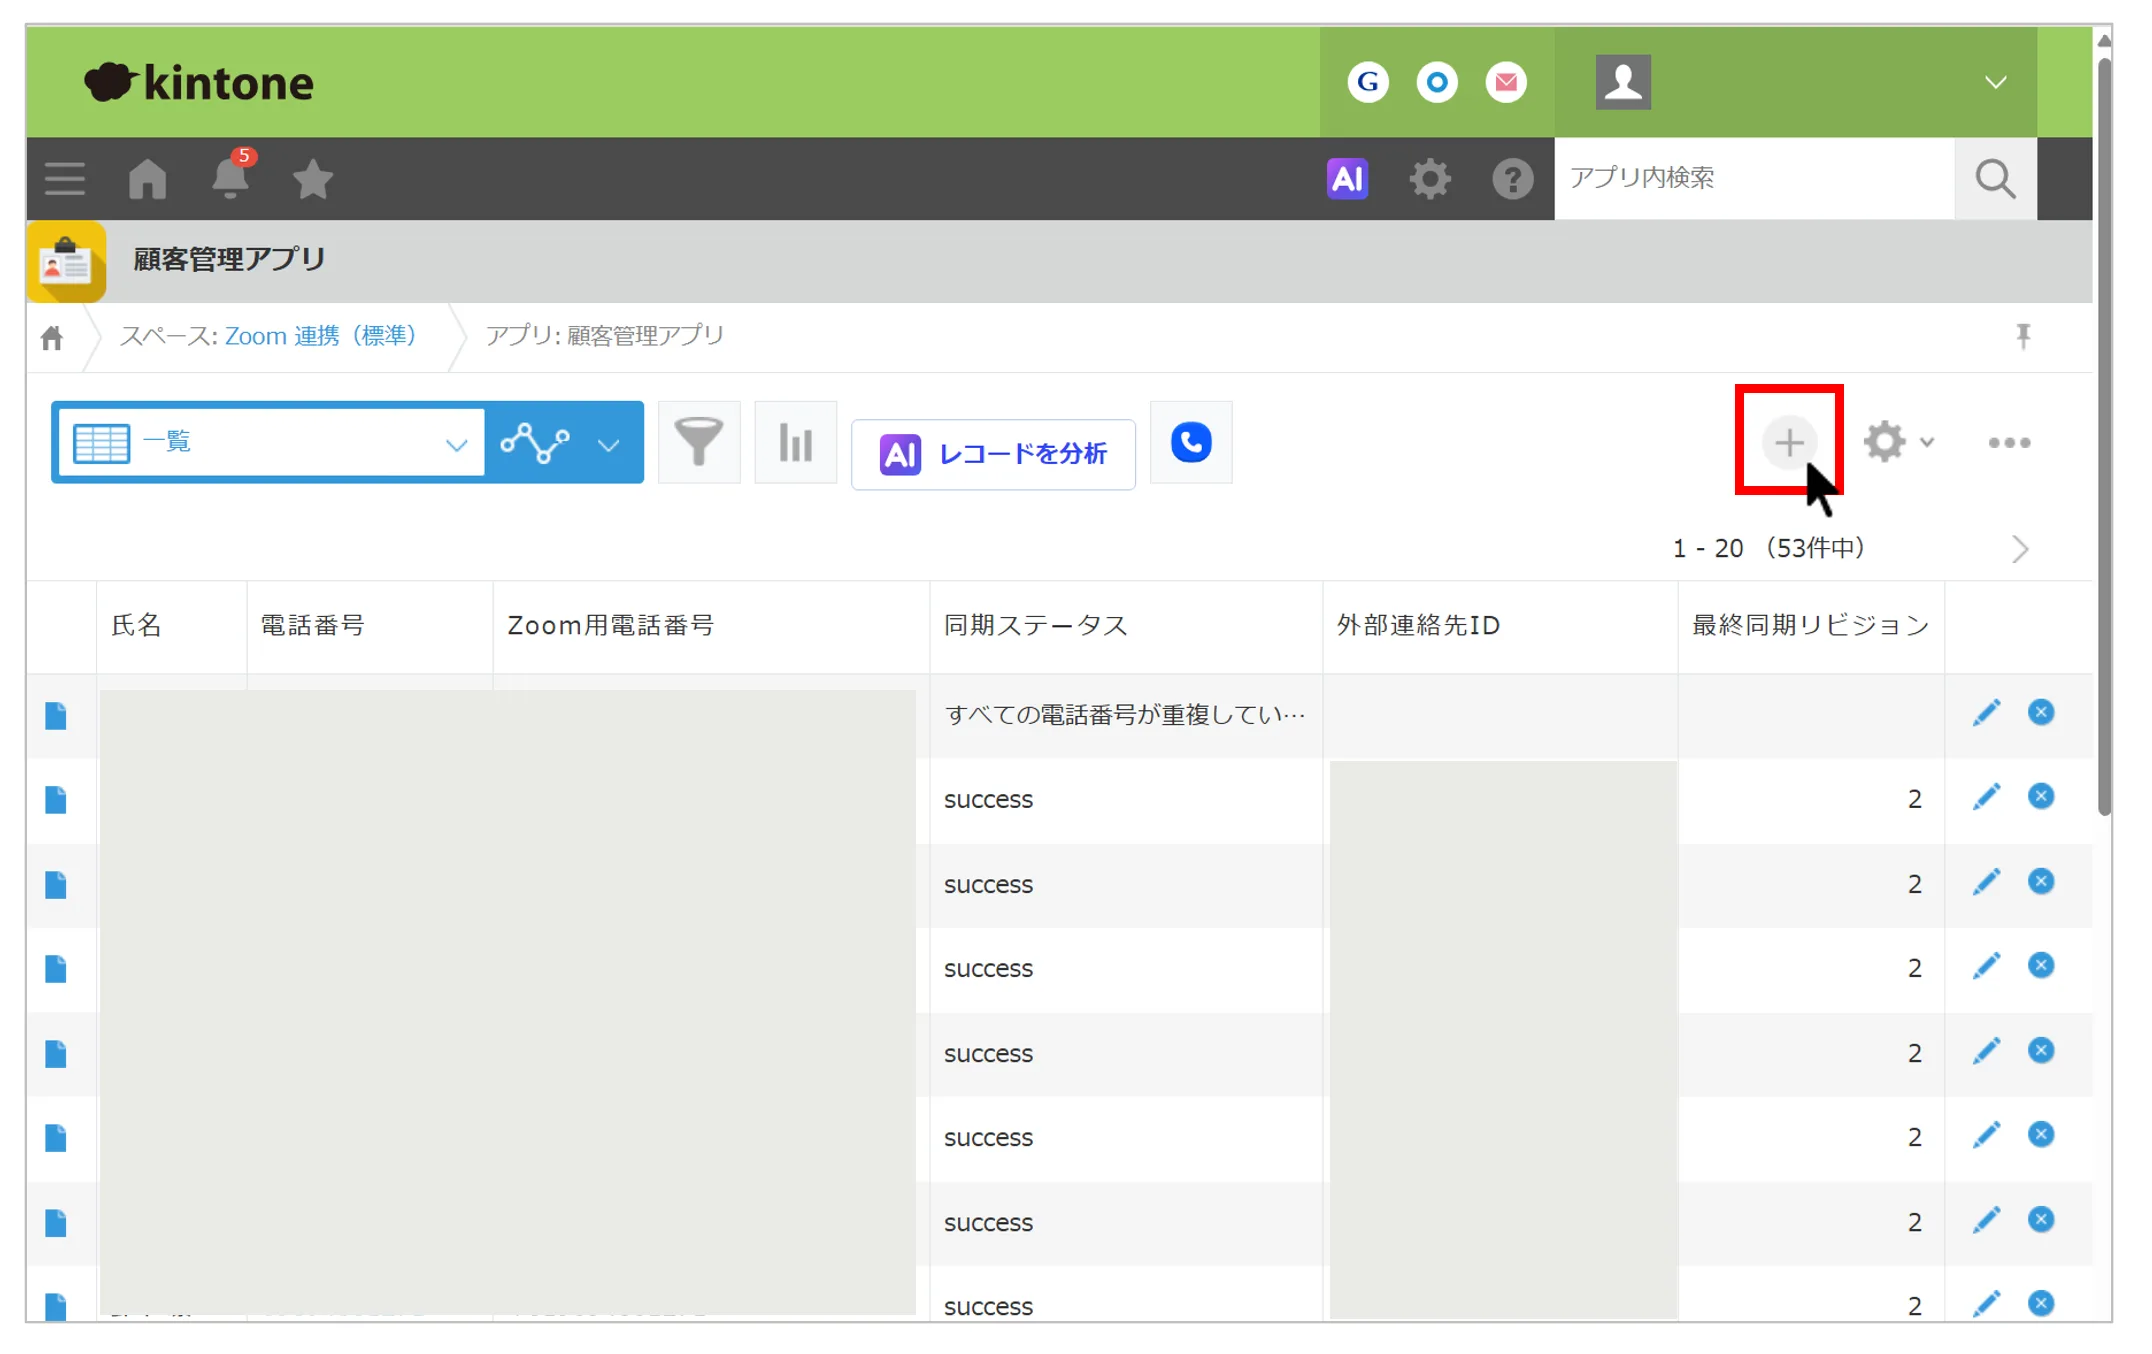Launch the purple AI assistant icon
The width and height of the screenshot is (2152, 1354).
pos(1347,179)
